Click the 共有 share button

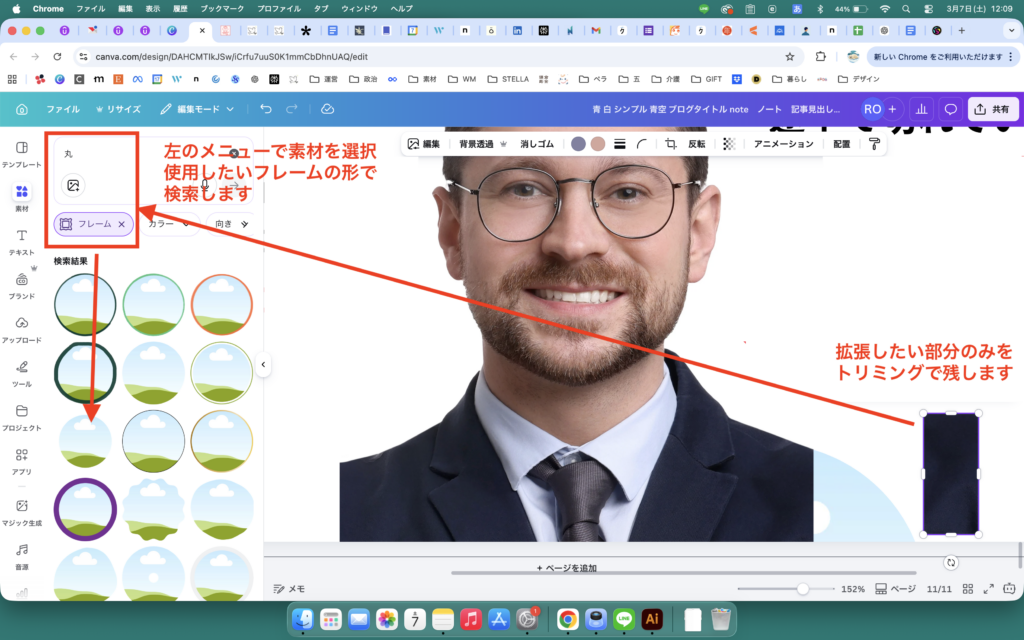click(993, 109)
